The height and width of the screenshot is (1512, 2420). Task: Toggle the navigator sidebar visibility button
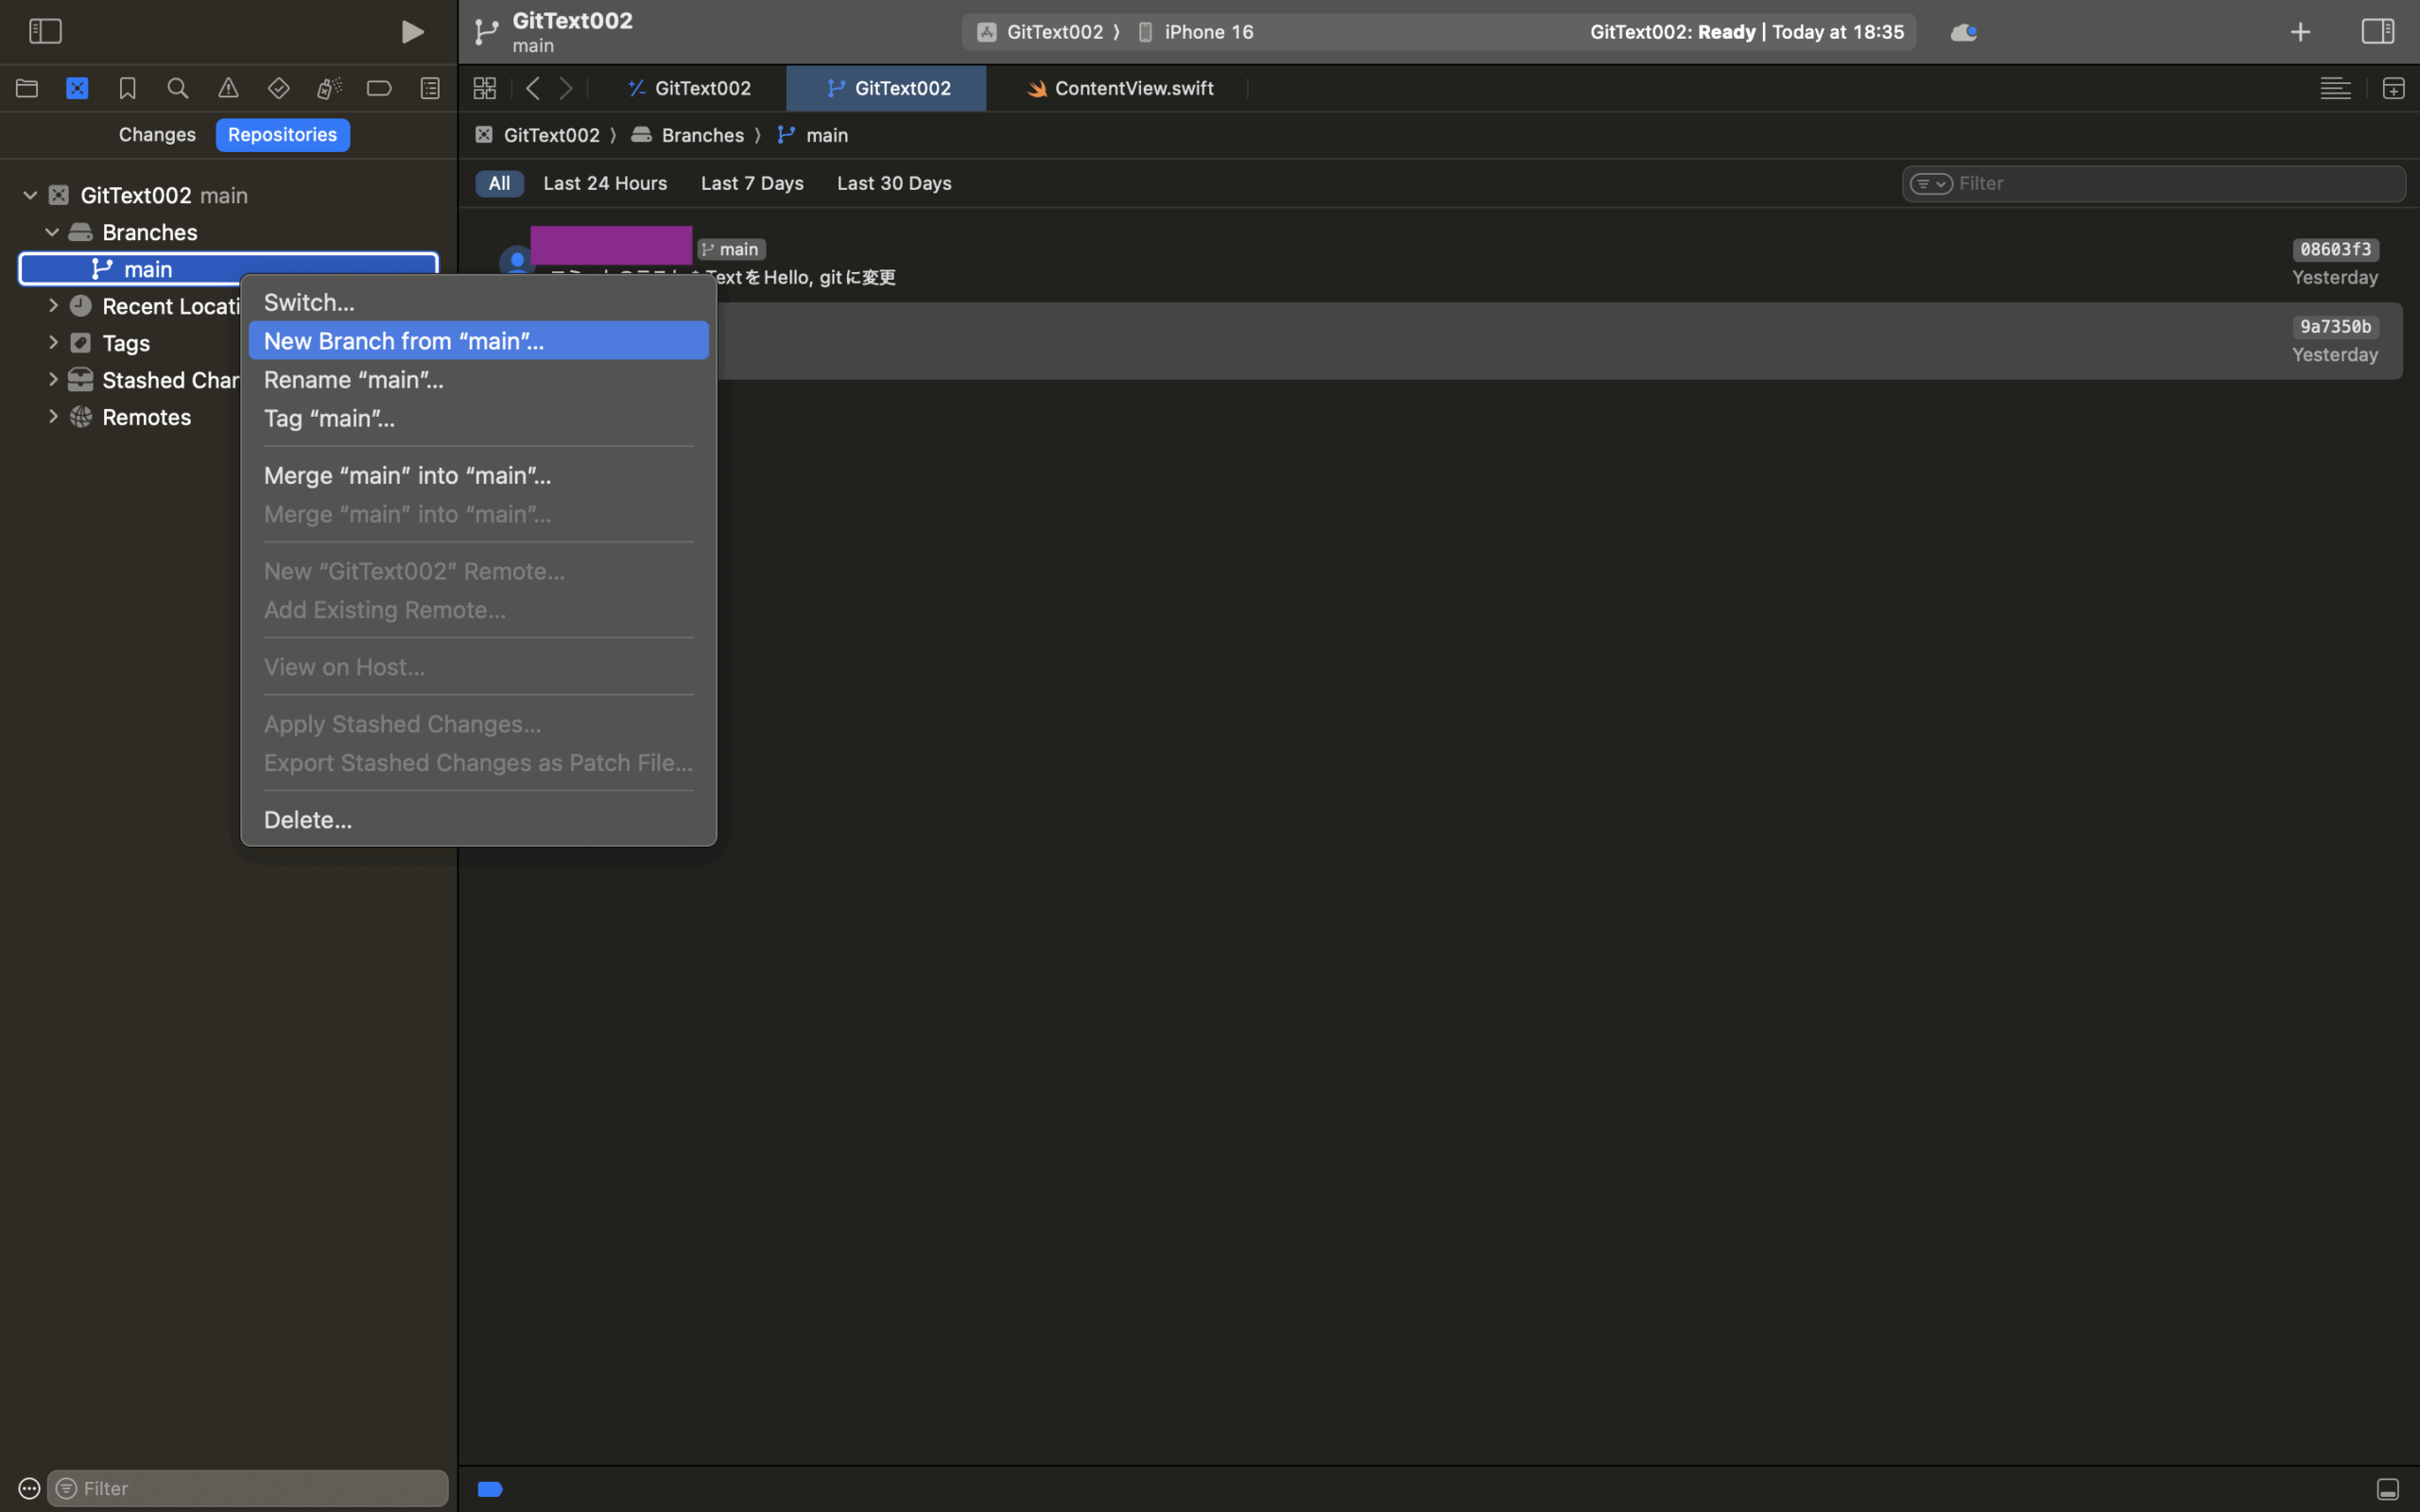[x=45, y=31]
